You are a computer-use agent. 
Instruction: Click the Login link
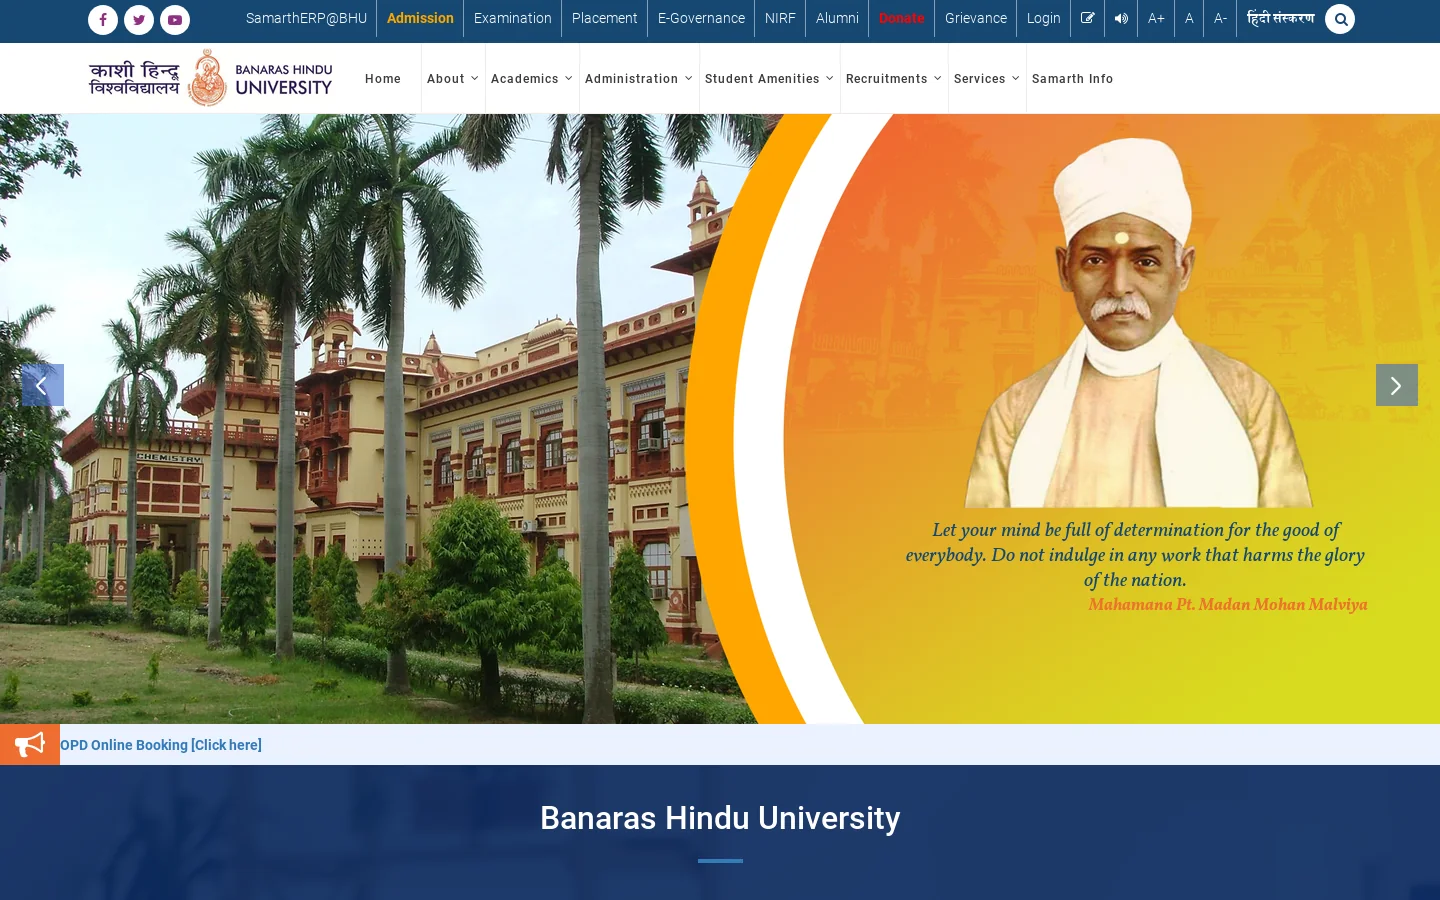[x=1044, y=18]
